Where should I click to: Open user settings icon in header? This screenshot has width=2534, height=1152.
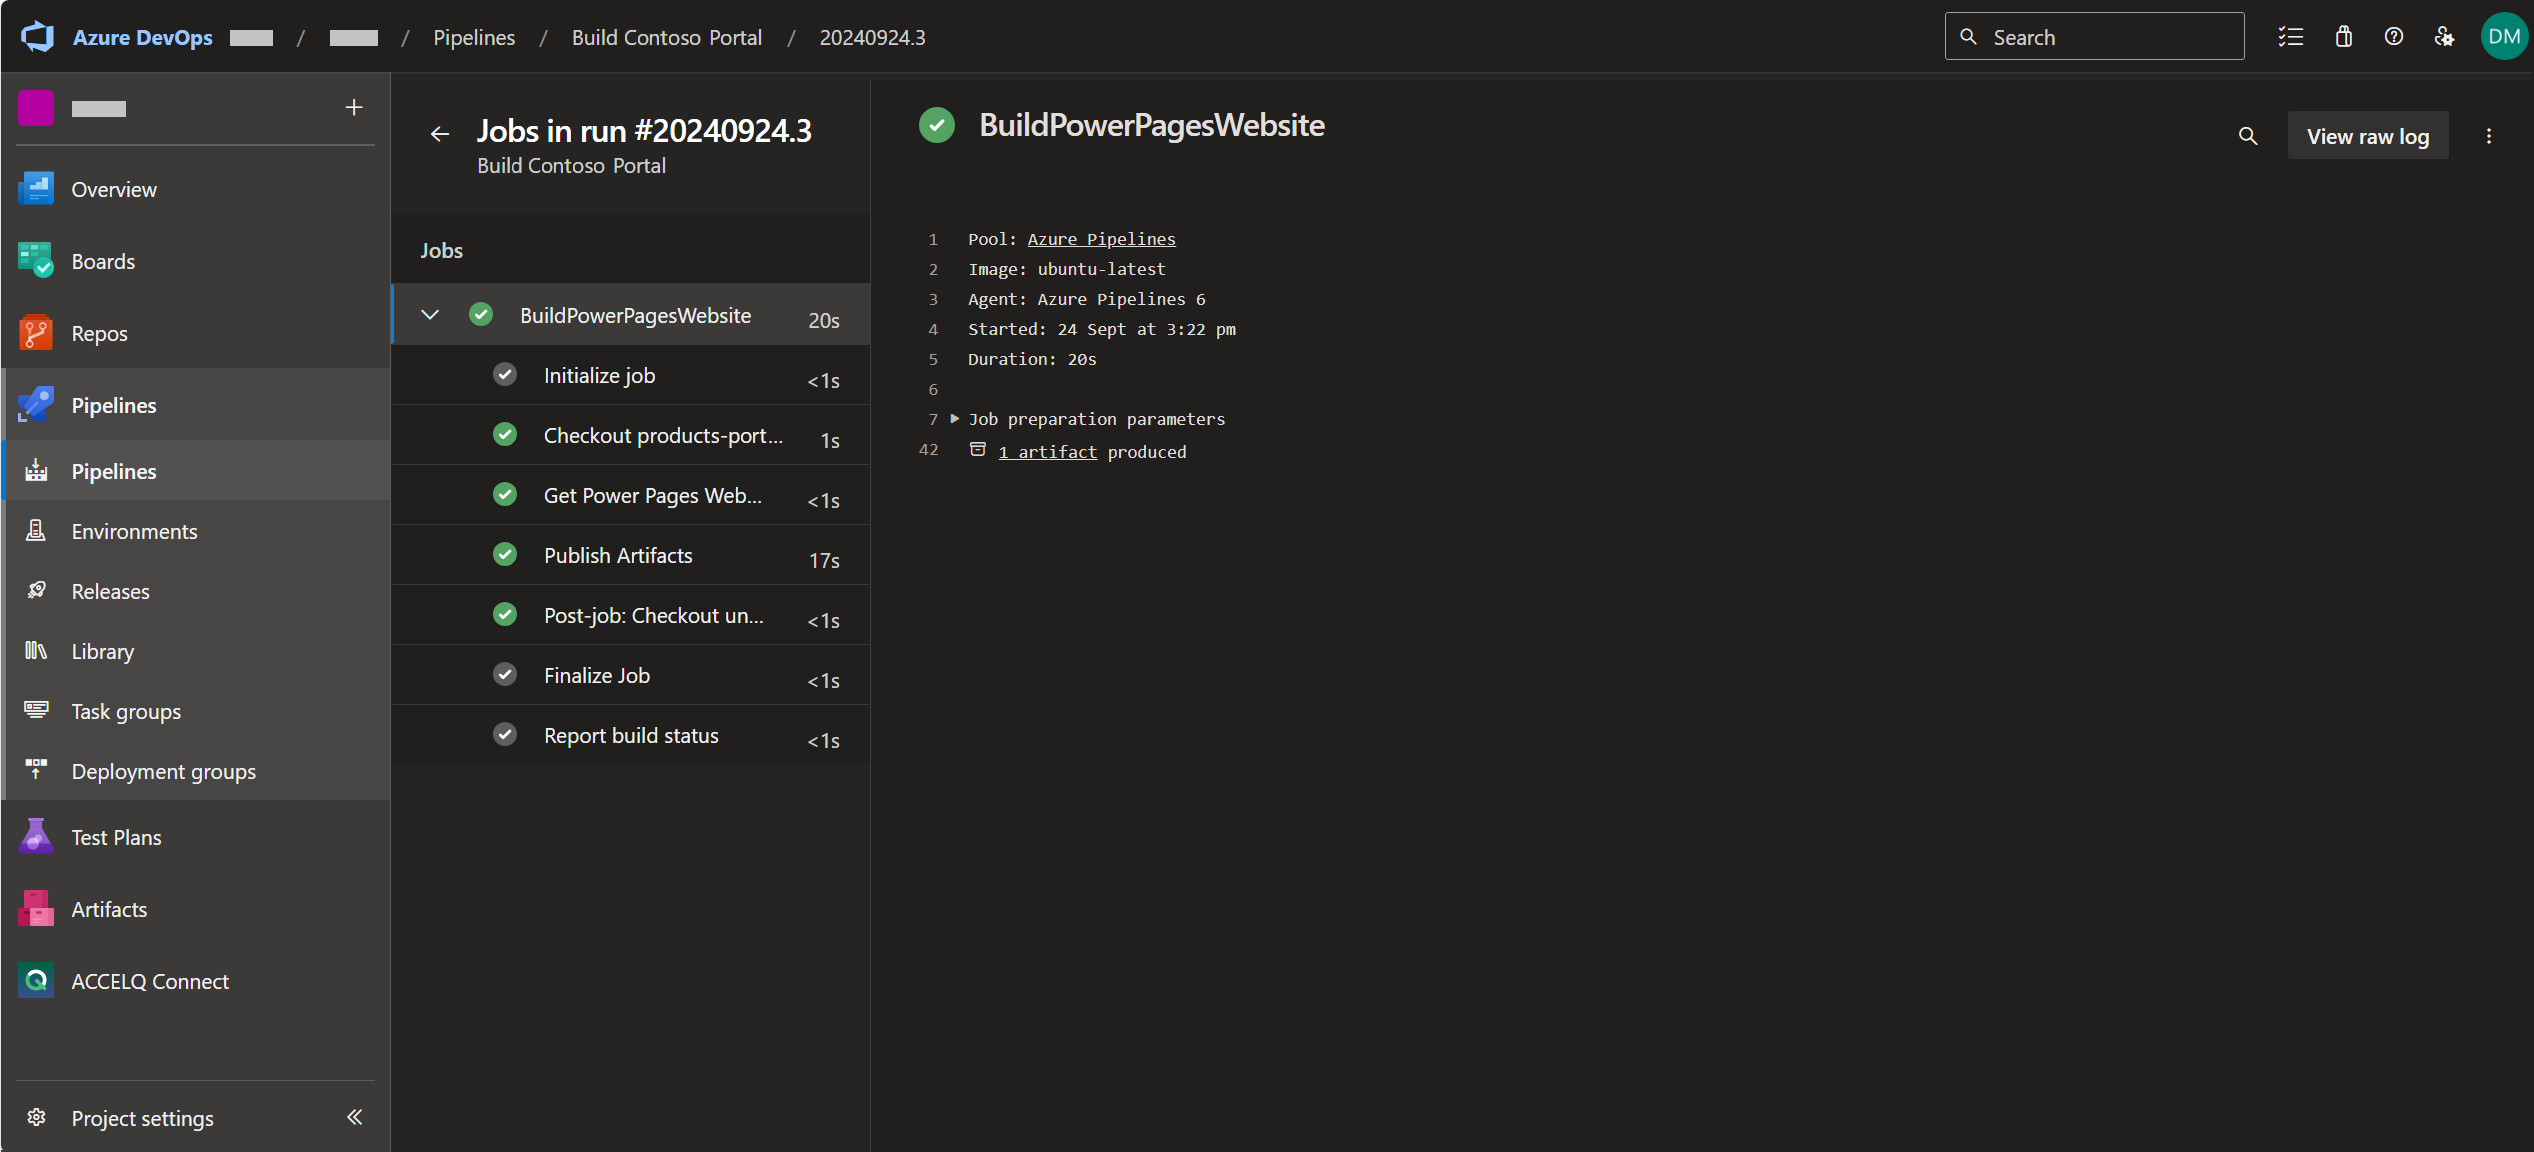point(2444,37)
